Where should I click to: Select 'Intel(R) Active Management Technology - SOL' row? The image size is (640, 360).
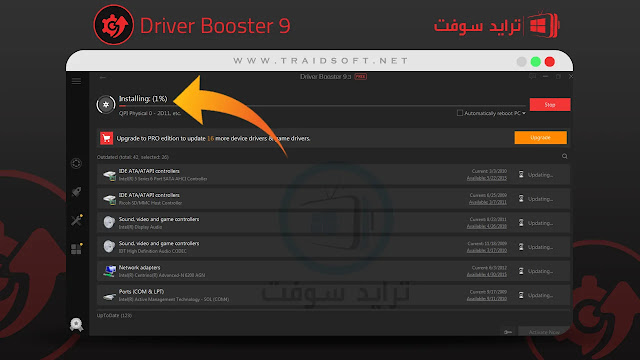333,295
